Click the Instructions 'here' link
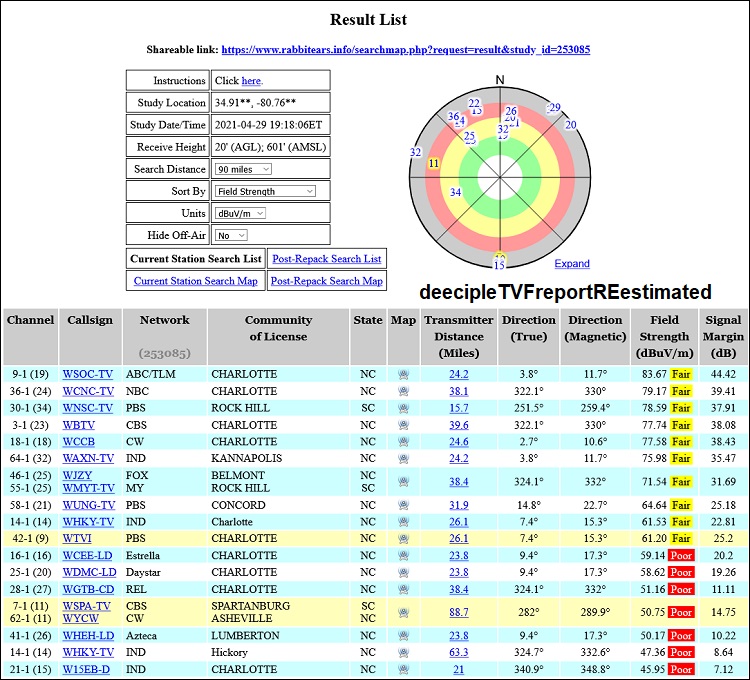Viewport: 750px width, 680px height. click(251, 81)
